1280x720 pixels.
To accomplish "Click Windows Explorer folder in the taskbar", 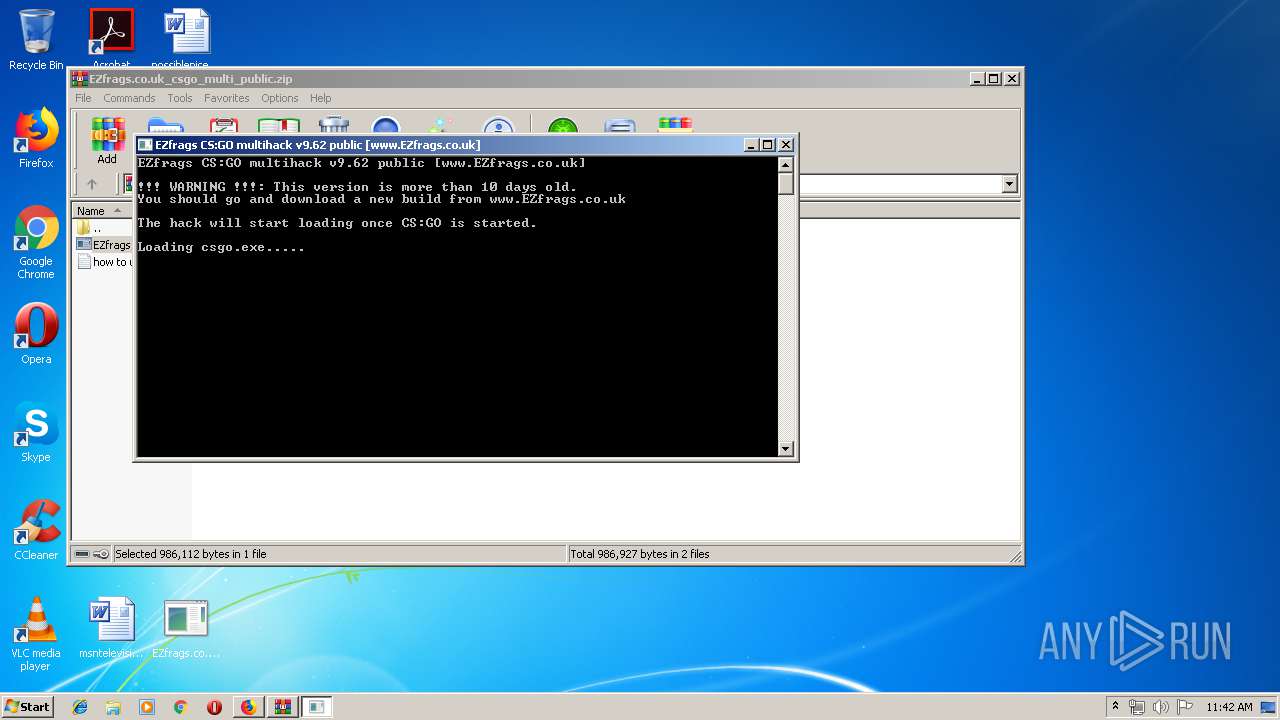I will click(x=113, y=707).
